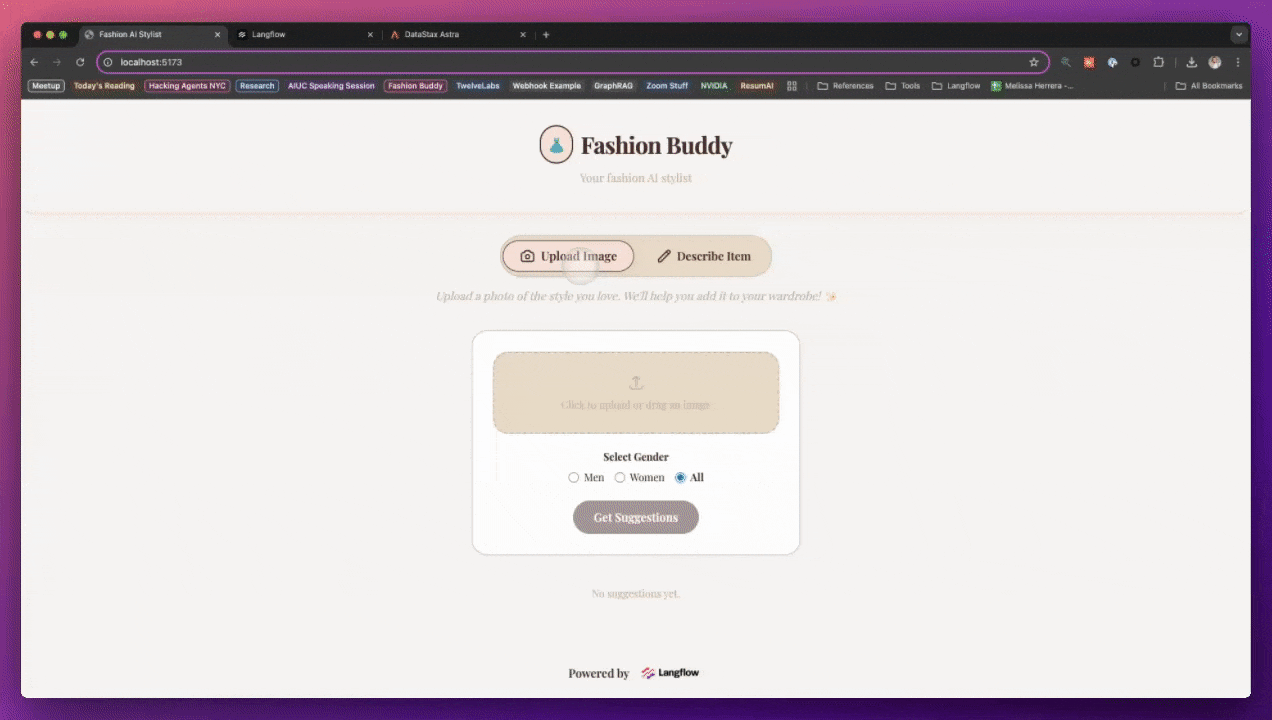The height and width of the screenshot is (720, 1272).
Task: Open the References bookmarks folder
Action: (845, 86)
